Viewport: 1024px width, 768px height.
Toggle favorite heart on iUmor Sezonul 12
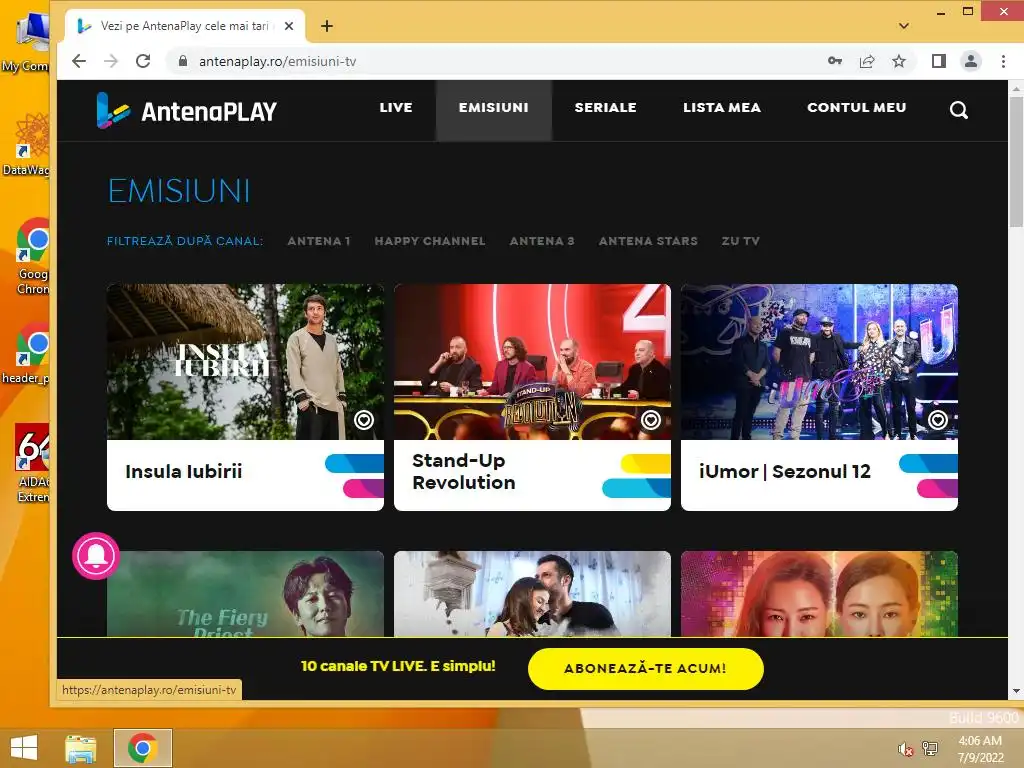(x=938, y=420)
